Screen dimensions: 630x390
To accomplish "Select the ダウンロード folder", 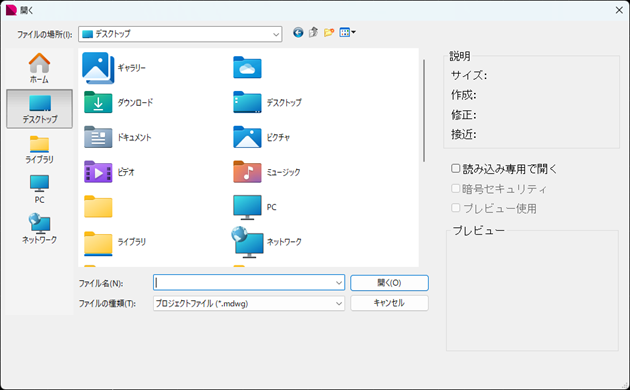I will click(x=119, y=102).
